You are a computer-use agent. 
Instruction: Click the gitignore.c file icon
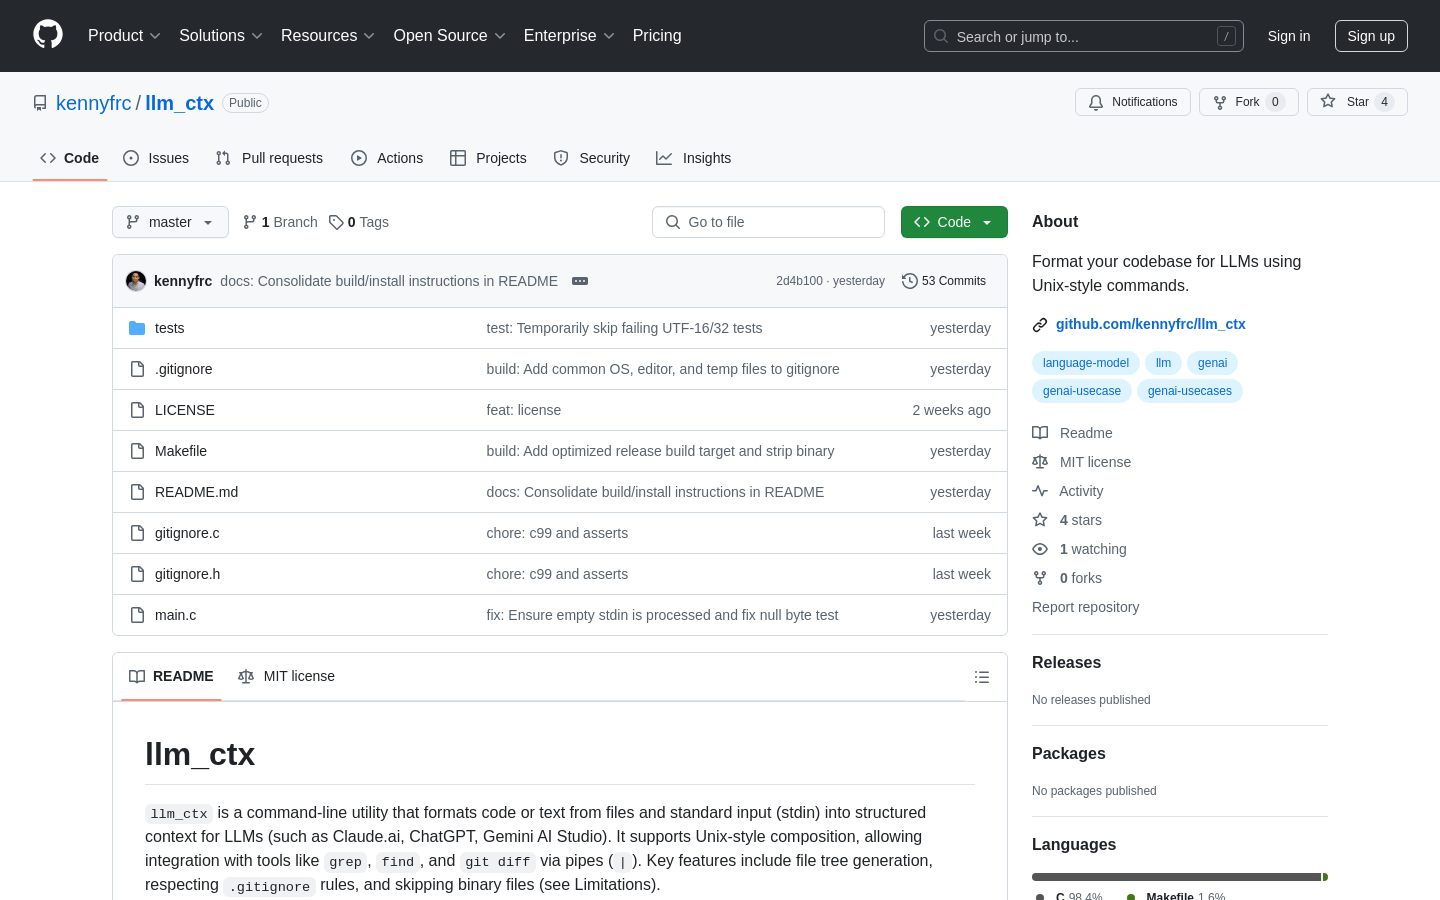coord(137,533)
